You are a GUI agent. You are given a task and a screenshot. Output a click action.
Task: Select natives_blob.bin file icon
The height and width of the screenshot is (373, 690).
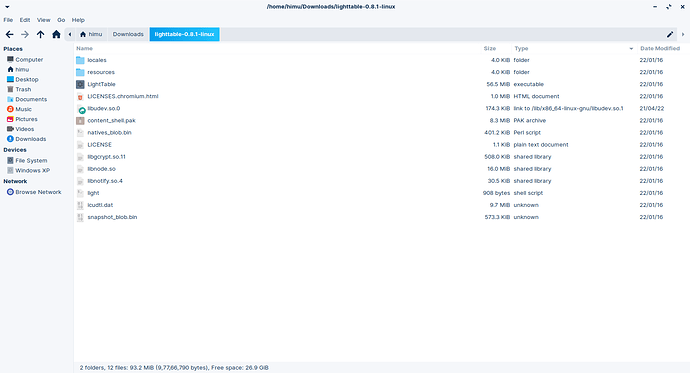click(80, 133)
